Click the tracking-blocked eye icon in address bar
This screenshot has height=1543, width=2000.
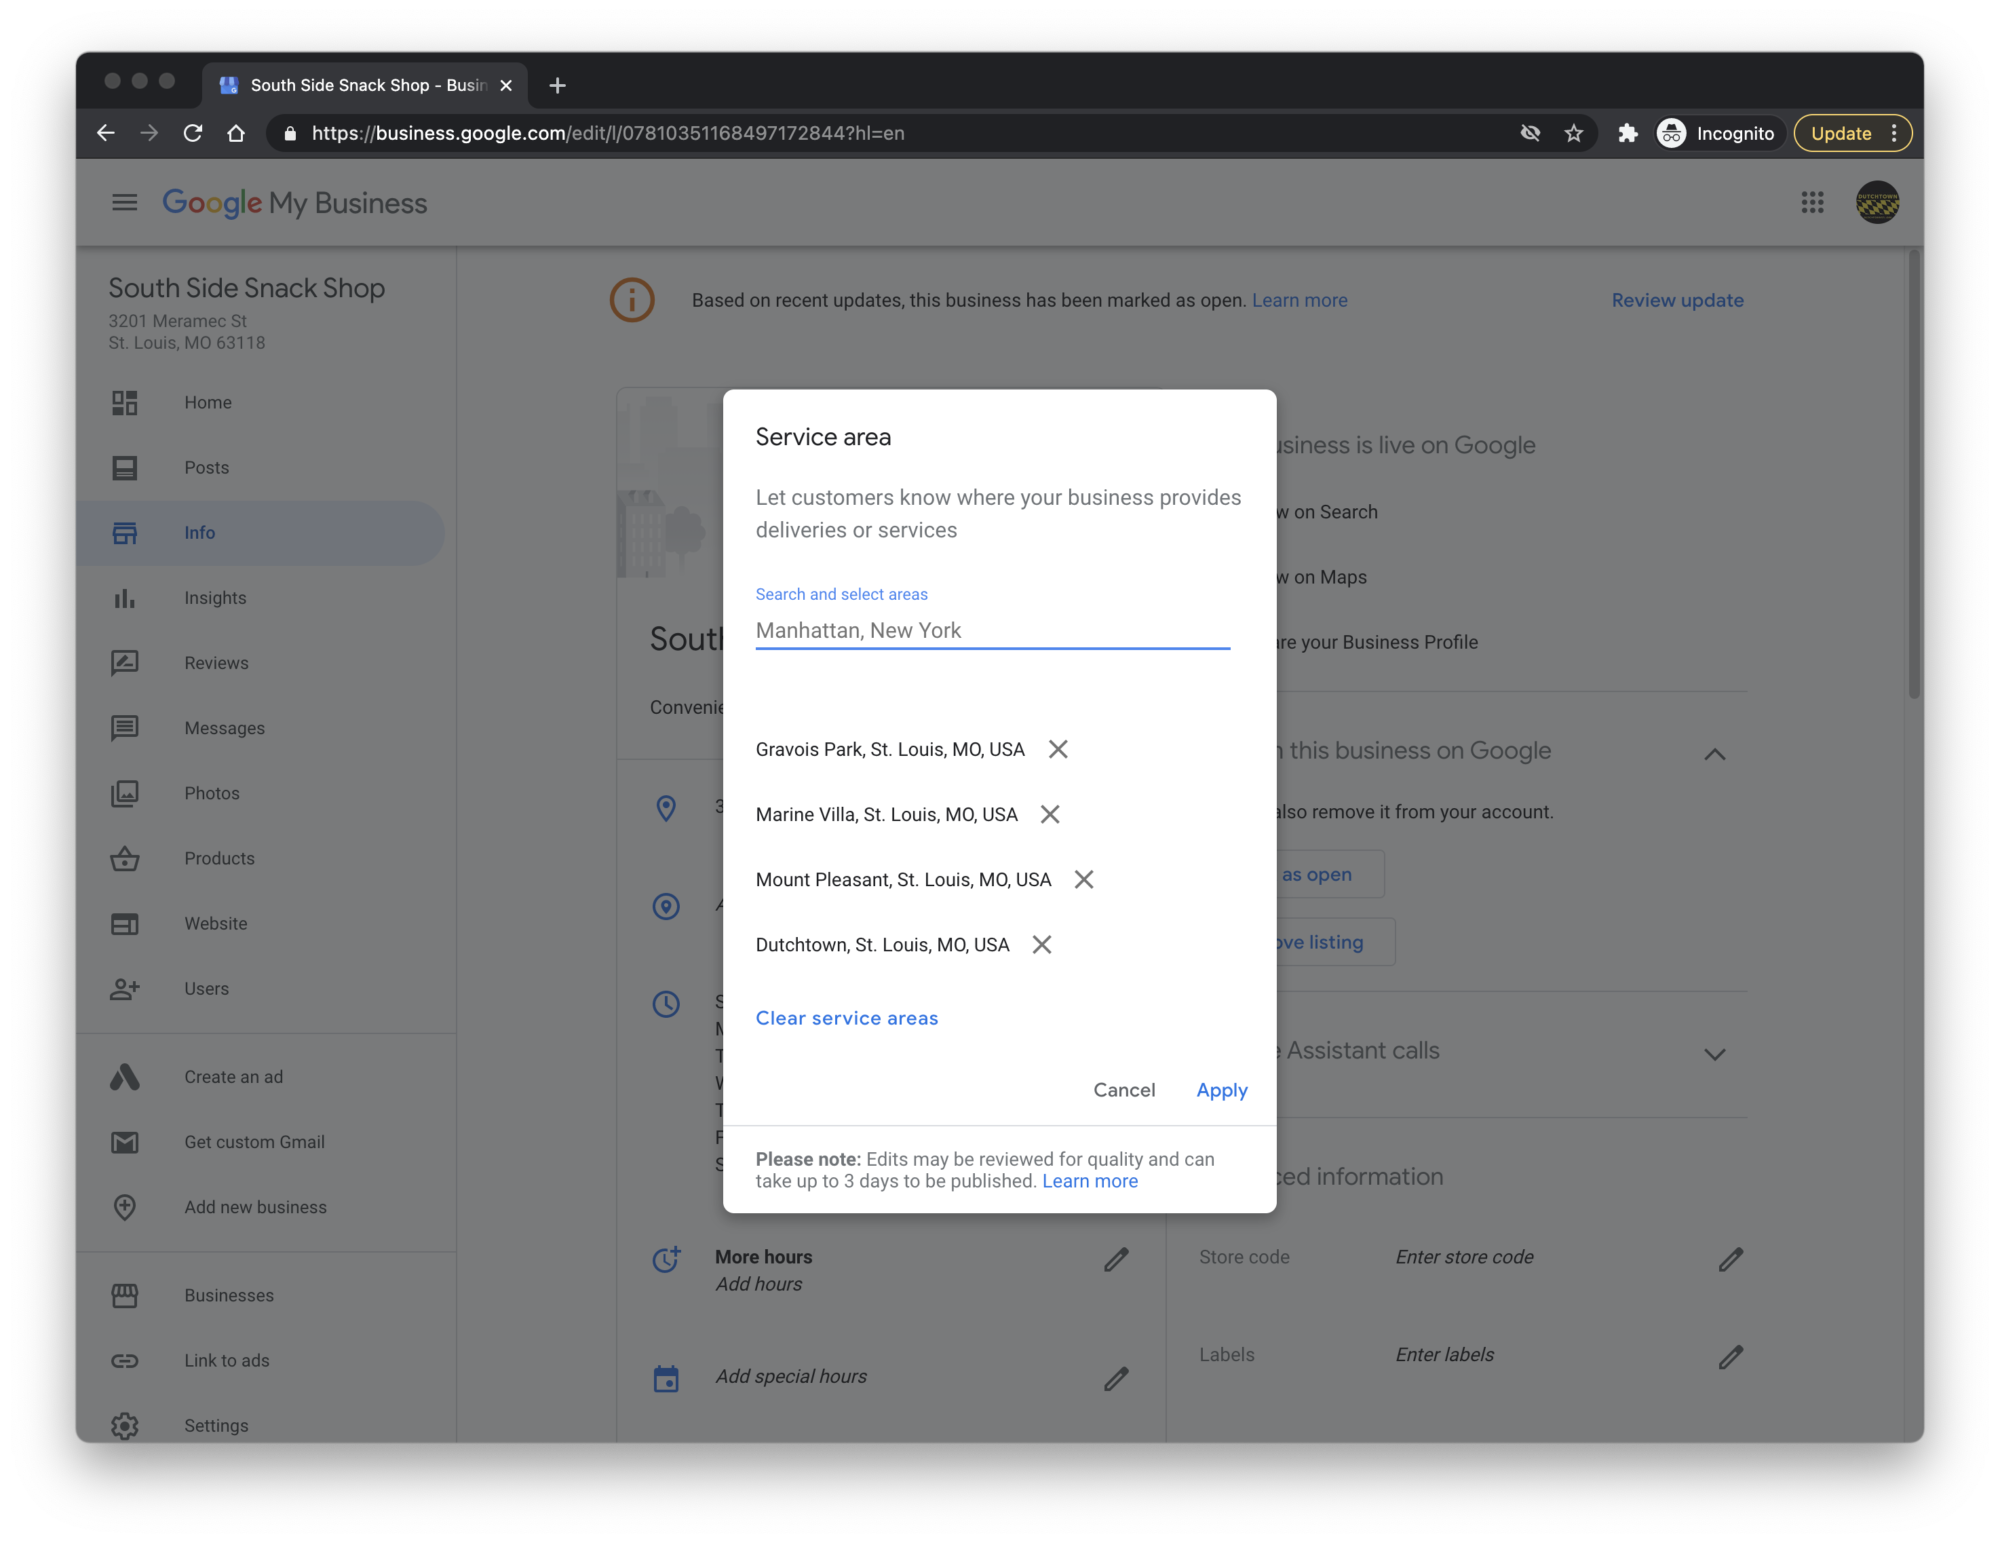[x=1530, y=133]
